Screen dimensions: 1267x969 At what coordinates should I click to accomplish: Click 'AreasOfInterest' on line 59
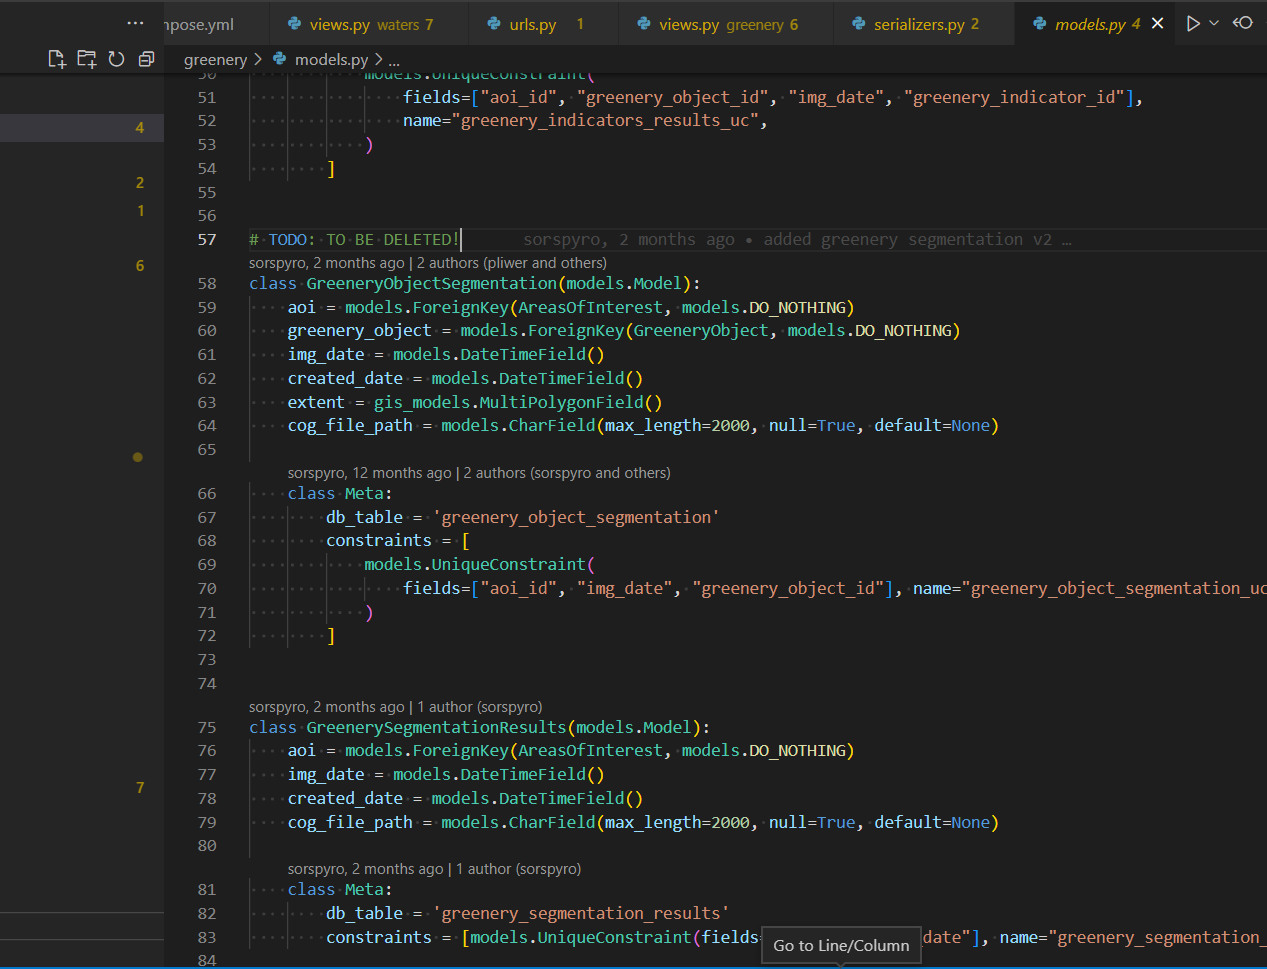coord(590,307)
